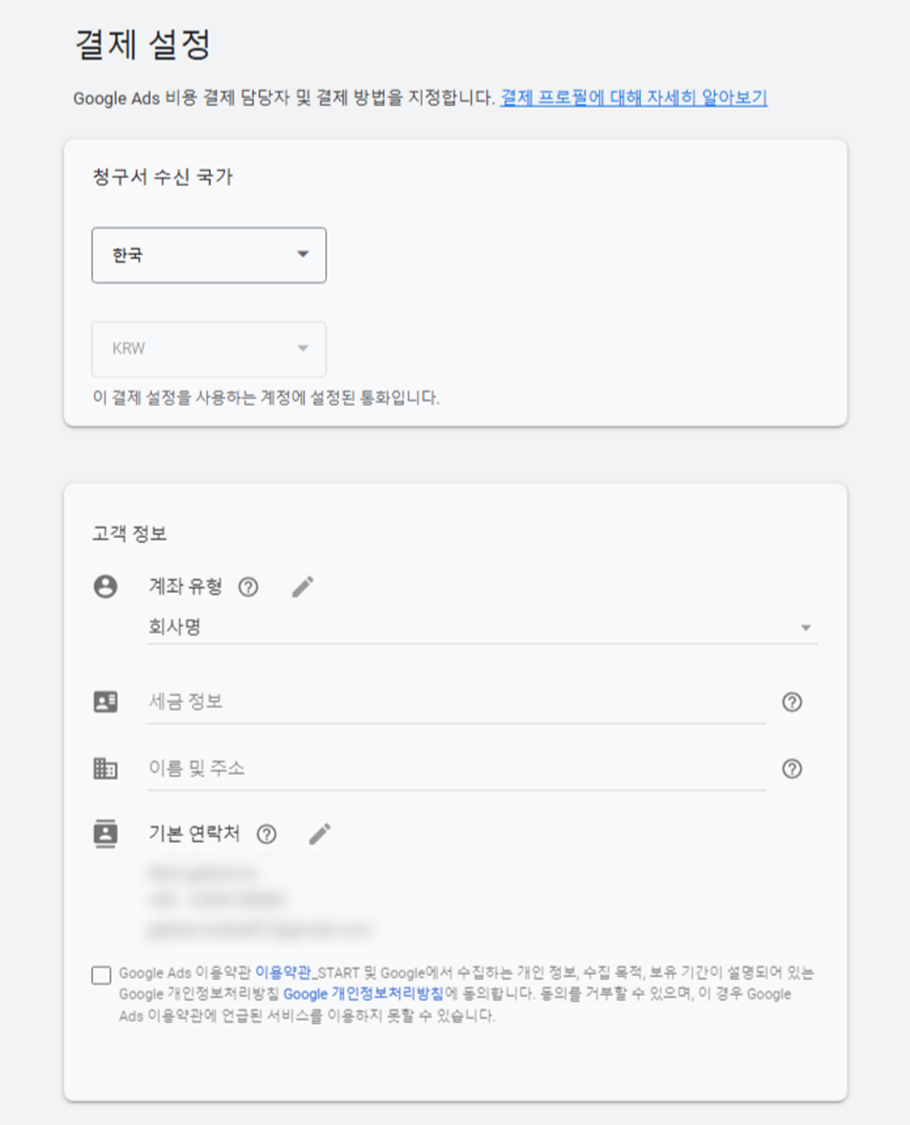Open the 이용약관 terms link

pos(283,973)
